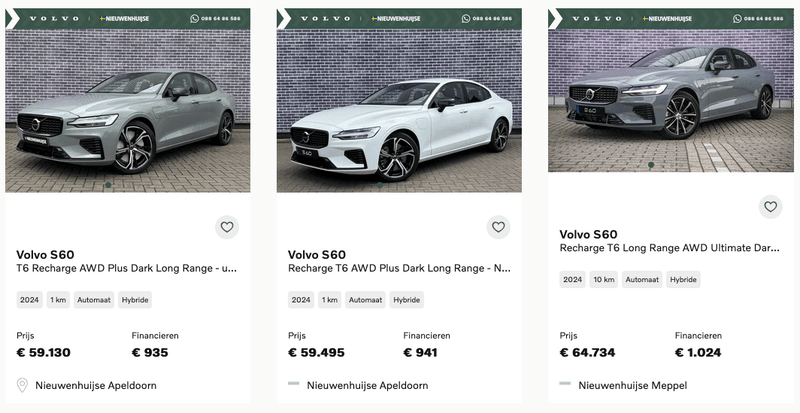Click Automaat tag on the third card

642,280
